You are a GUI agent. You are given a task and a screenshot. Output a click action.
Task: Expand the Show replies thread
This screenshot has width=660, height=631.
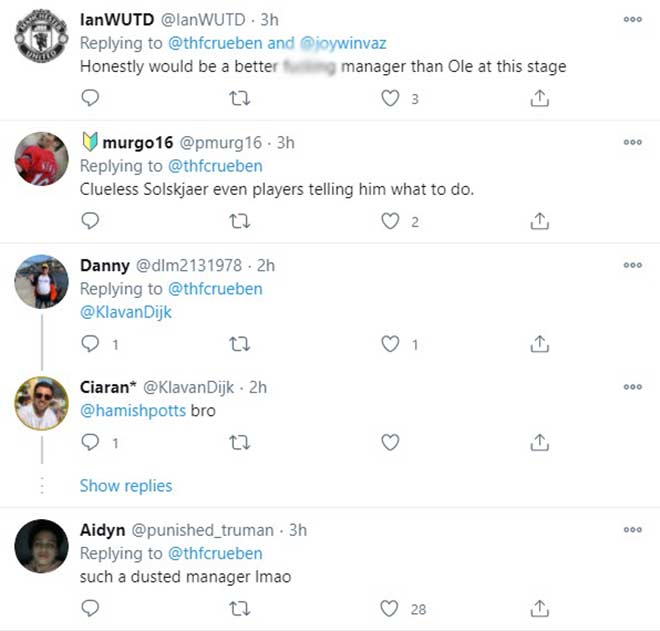click(126, 486)
